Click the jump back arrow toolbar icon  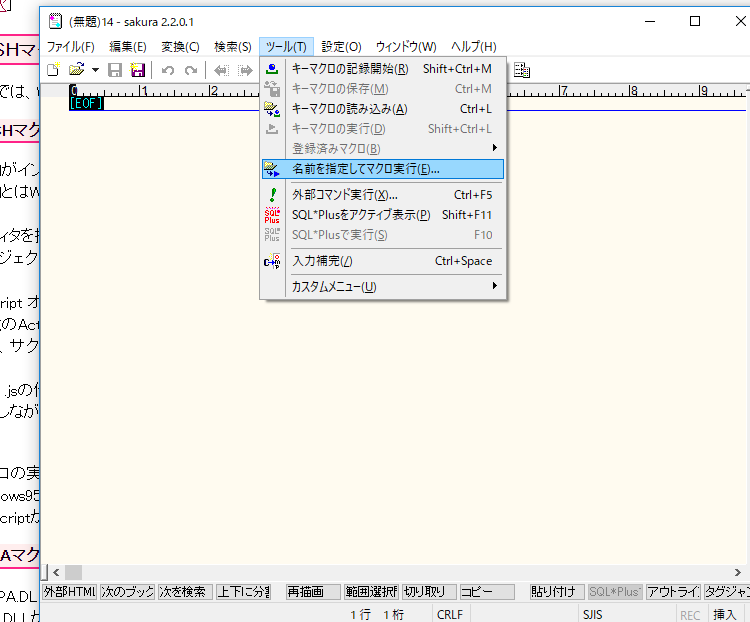pos(221,70)
